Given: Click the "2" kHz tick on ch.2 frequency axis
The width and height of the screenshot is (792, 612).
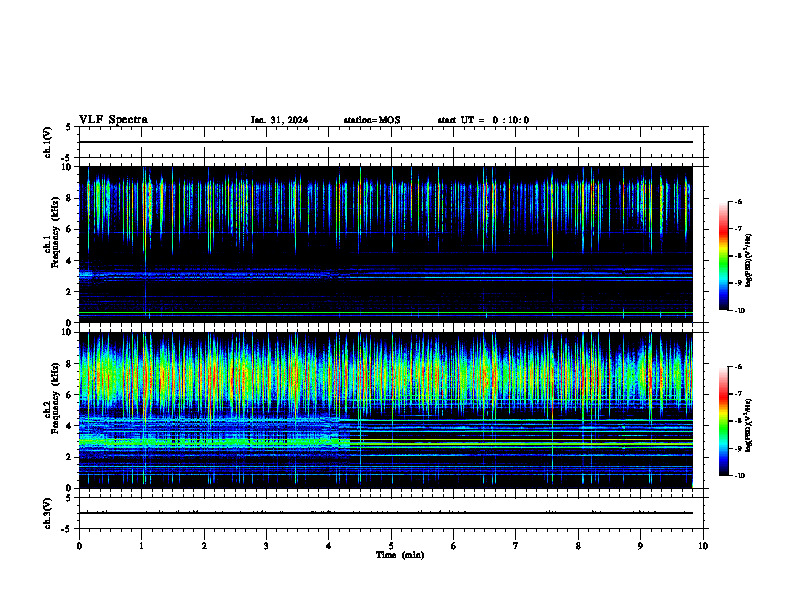Looking at the screenshot, I should pos(70,457).
